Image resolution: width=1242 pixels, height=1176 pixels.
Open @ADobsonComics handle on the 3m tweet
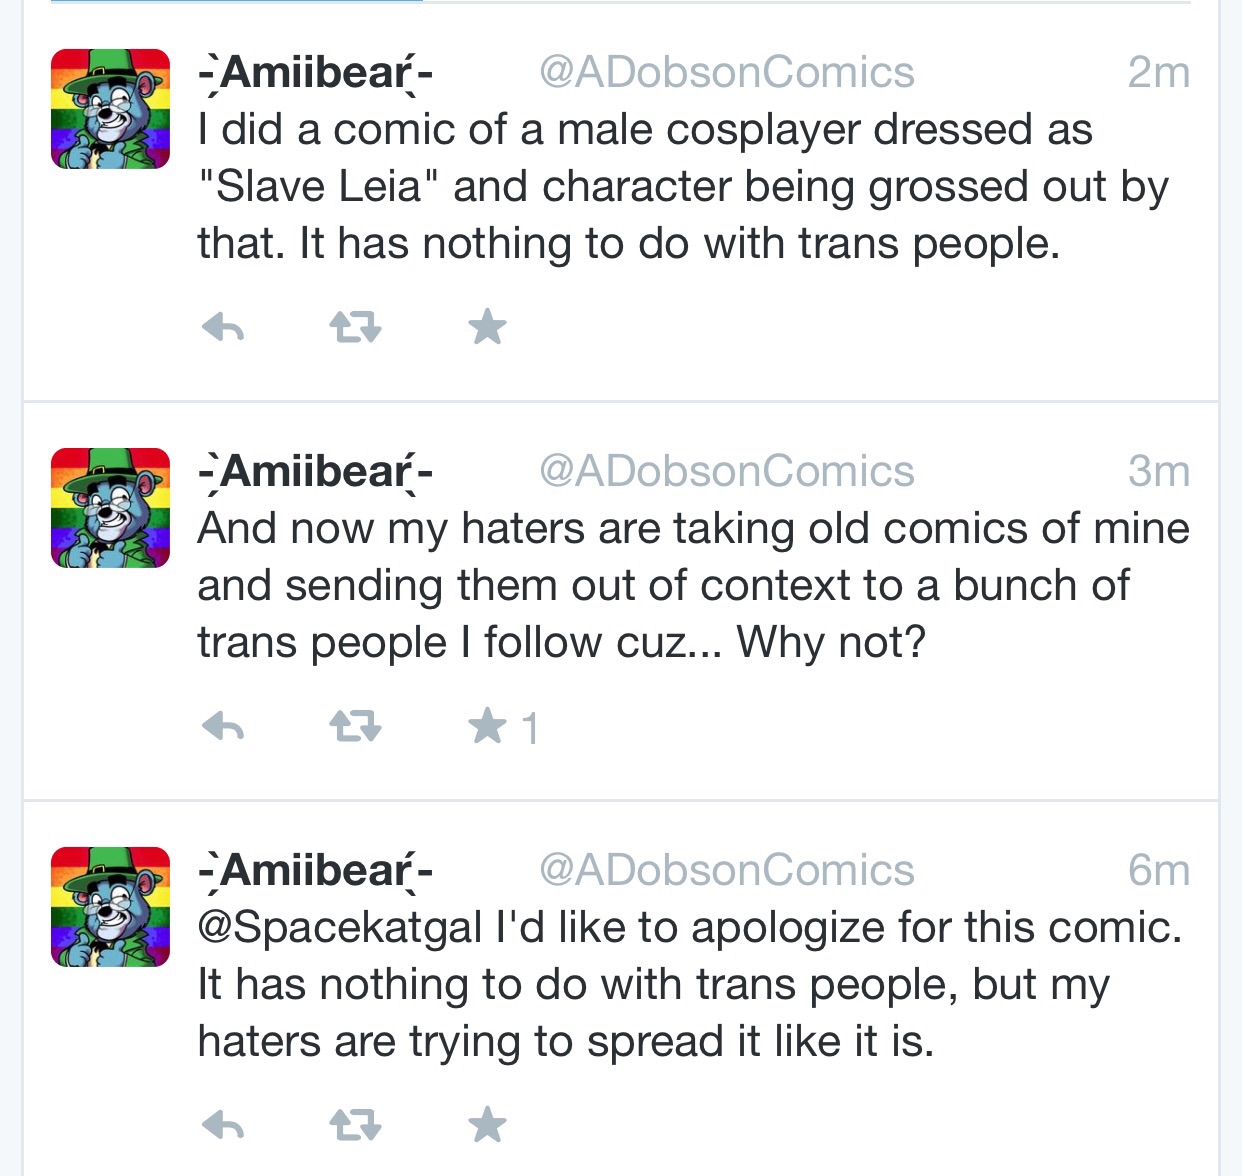[727, 471]
